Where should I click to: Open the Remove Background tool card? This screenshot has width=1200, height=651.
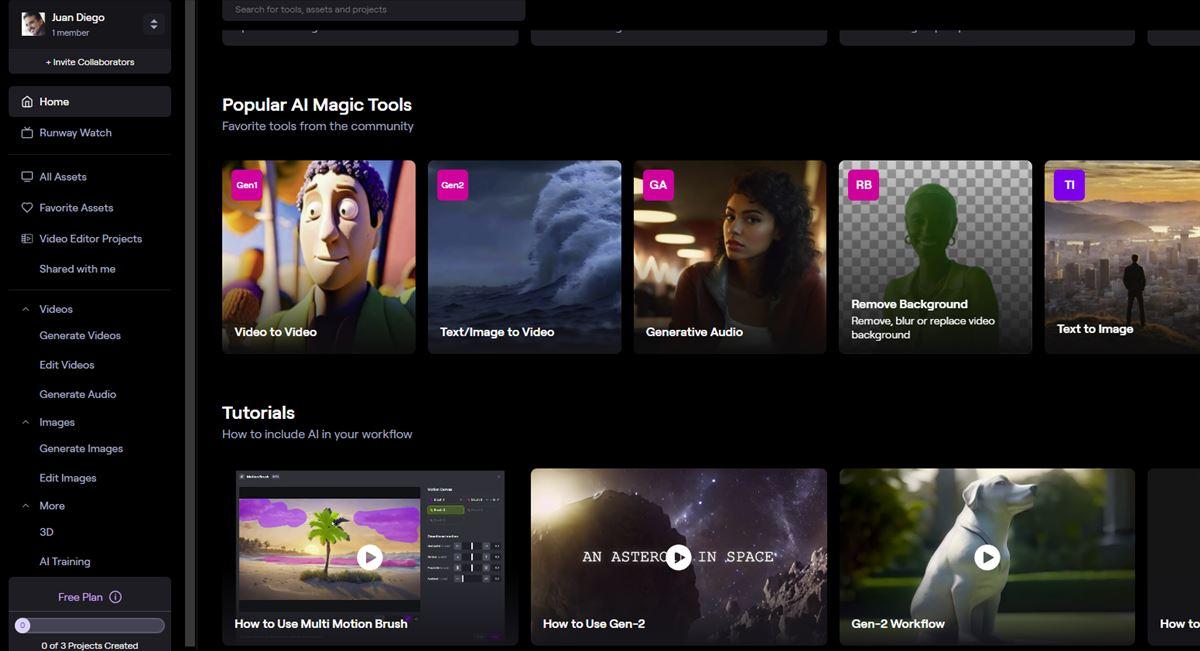[936, 257]
